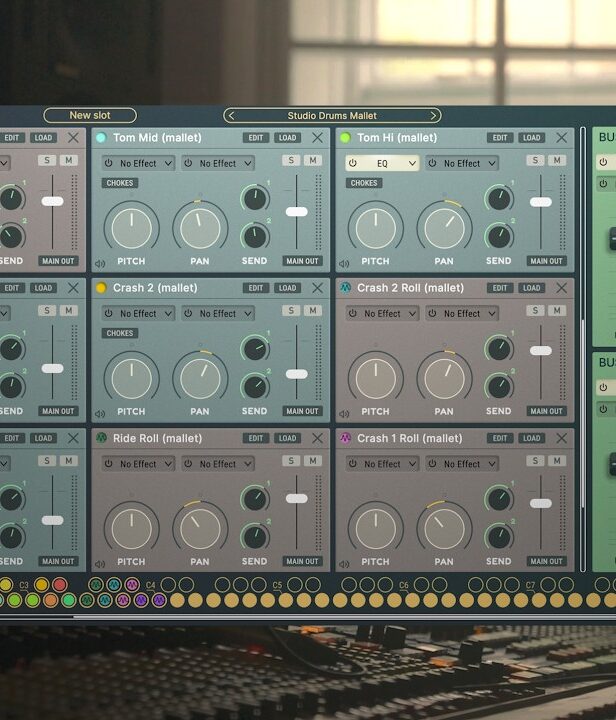Screen dimensions: 616x720
Task: Solo the Tom Mid (mallet) slot
Action: click(x=291, y=160)
